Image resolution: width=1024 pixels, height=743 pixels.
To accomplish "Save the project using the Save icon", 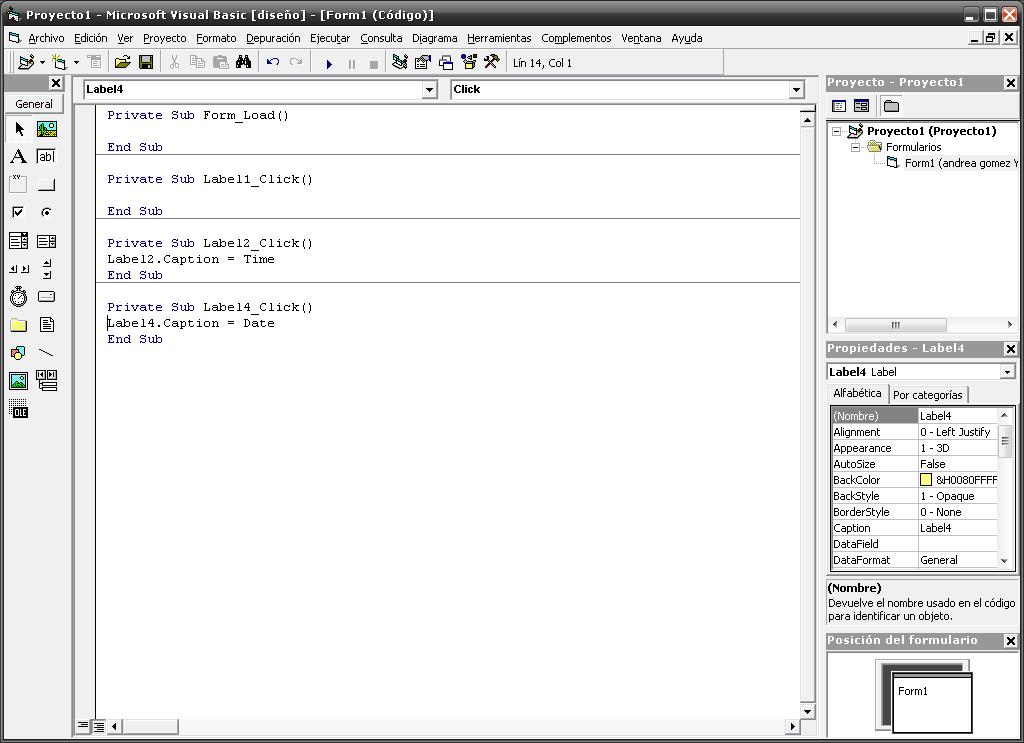I will (148, 61).
